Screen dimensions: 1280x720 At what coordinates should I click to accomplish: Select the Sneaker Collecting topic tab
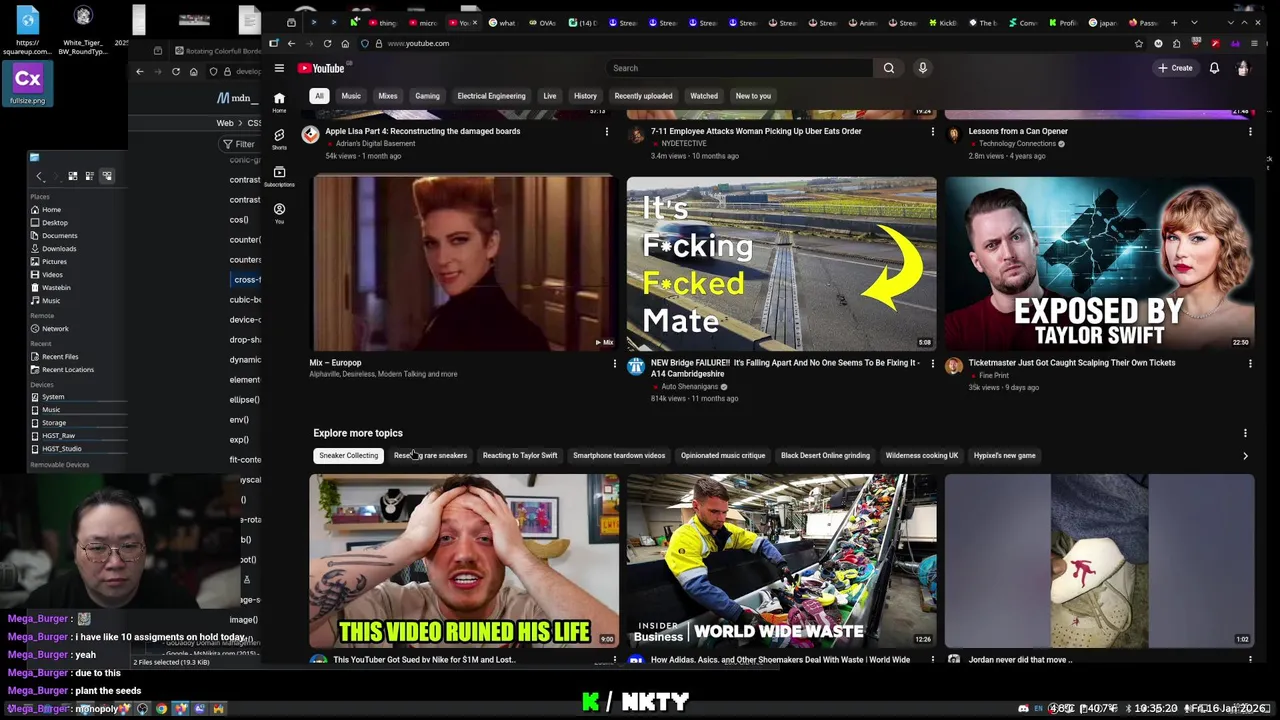pos(348,456)
